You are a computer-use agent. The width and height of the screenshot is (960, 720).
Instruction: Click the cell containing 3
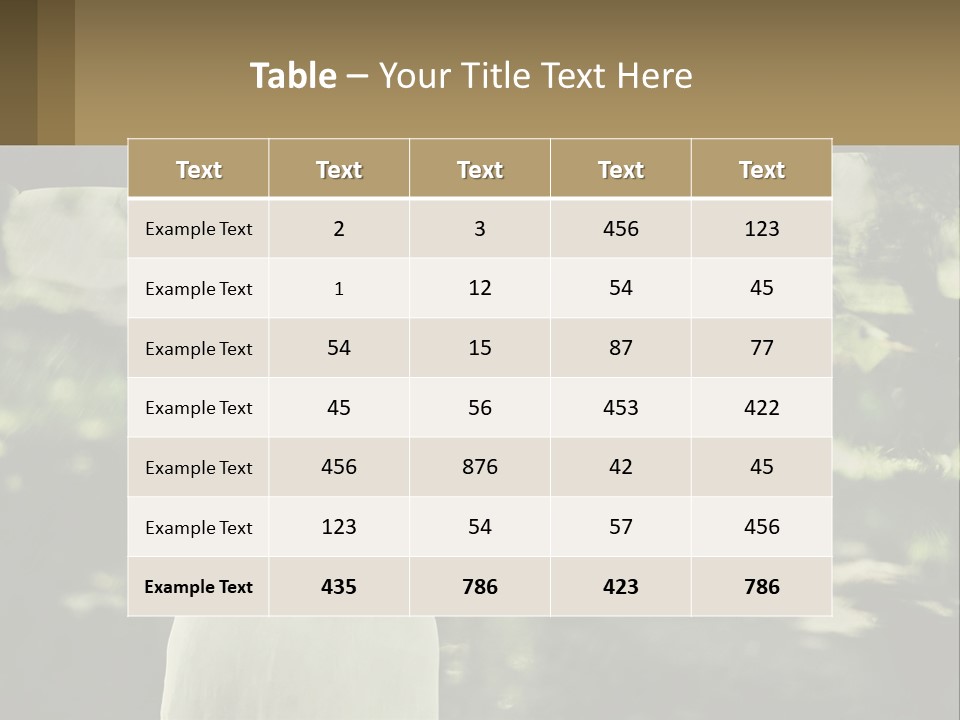click(x=480, y=228)
